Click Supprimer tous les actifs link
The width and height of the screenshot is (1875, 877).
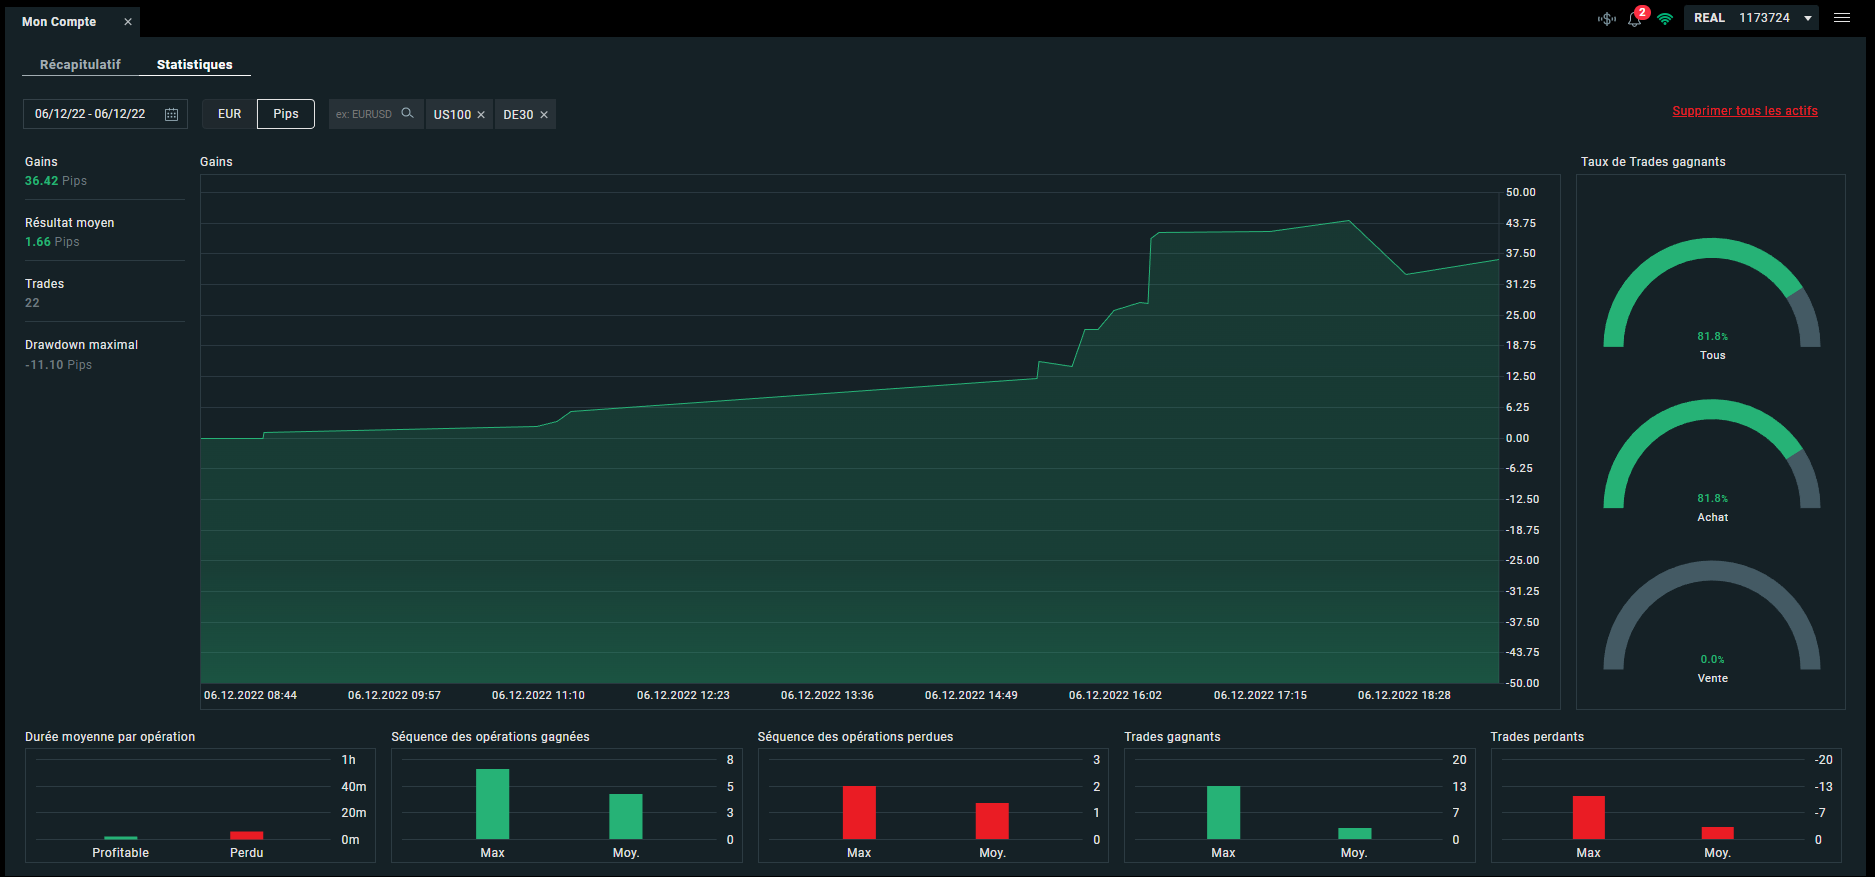click(1745, 111)
